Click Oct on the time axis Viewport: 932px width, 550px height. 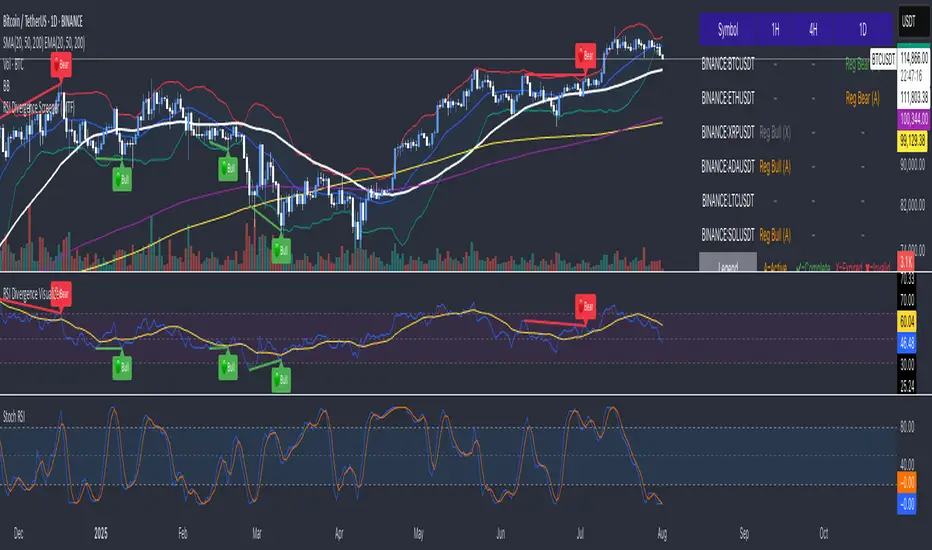[824, 533]
